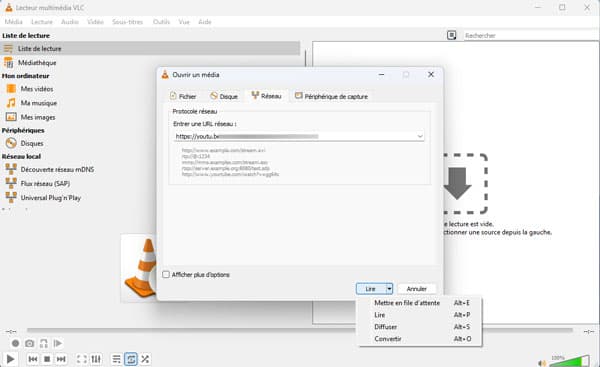Toggle the playlist view icon
The width and height of the screenshot is (600, 367).
click(116, 359)
